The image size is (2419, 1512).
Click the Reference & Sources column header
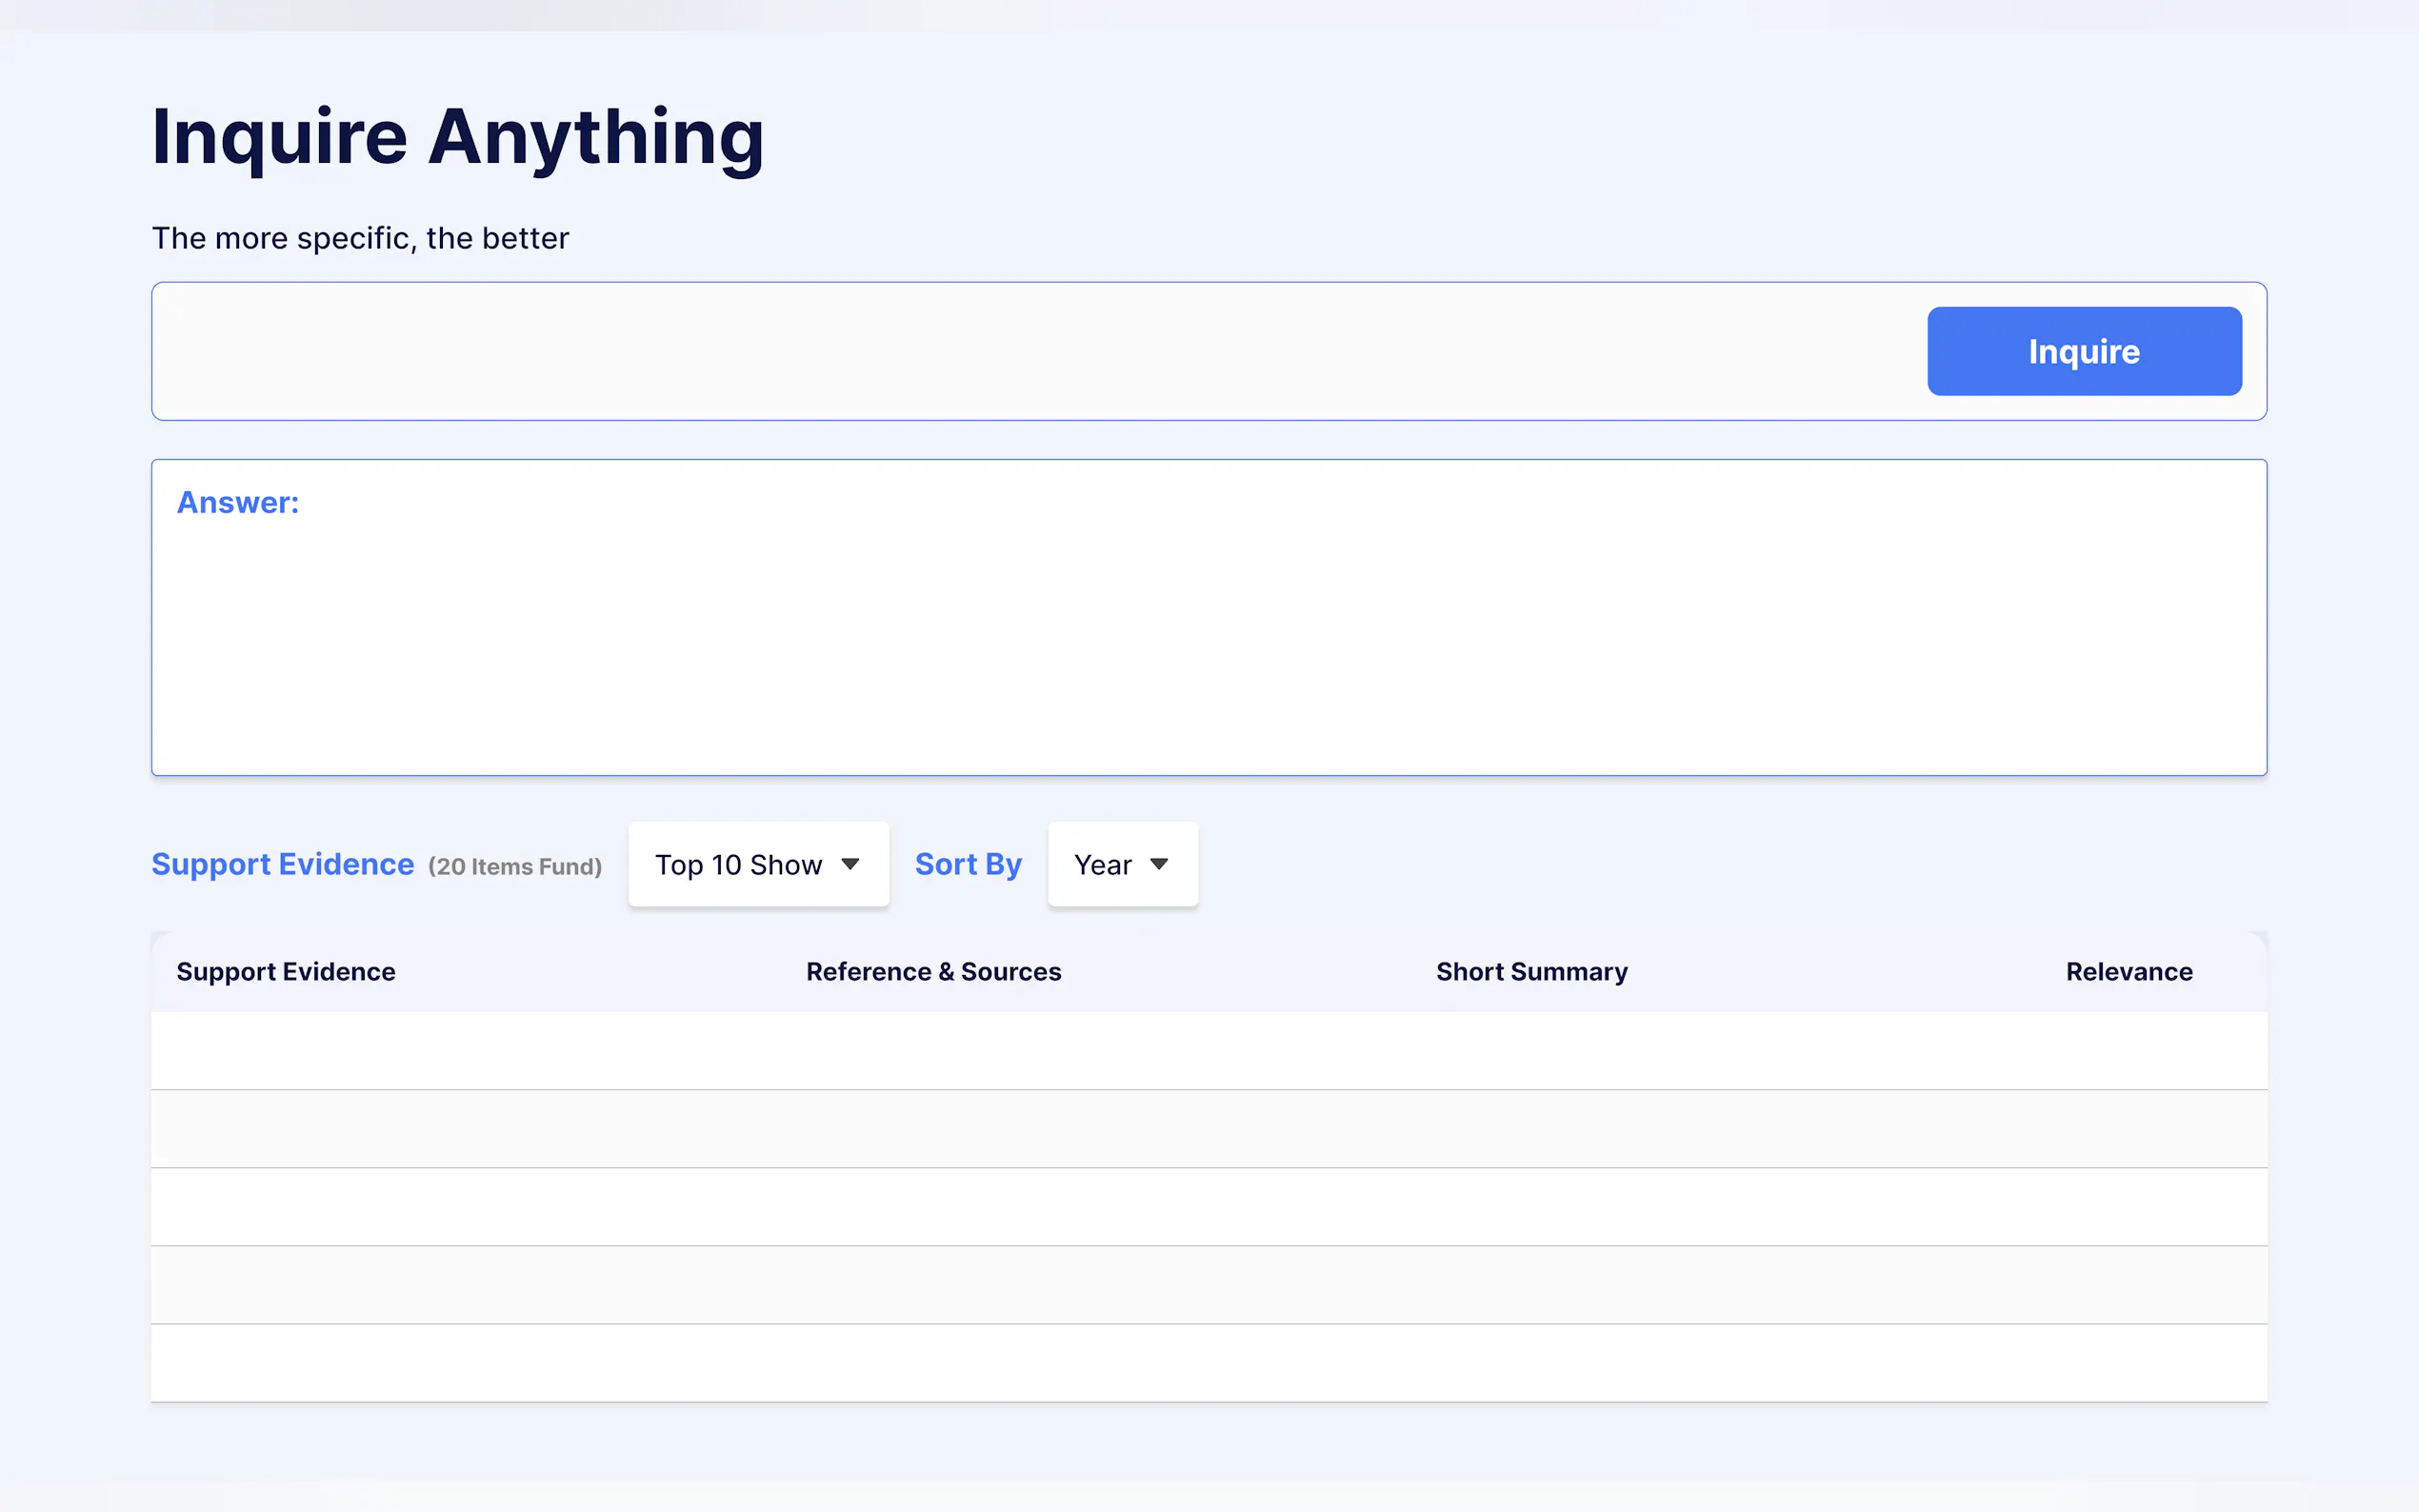point(933,971)
